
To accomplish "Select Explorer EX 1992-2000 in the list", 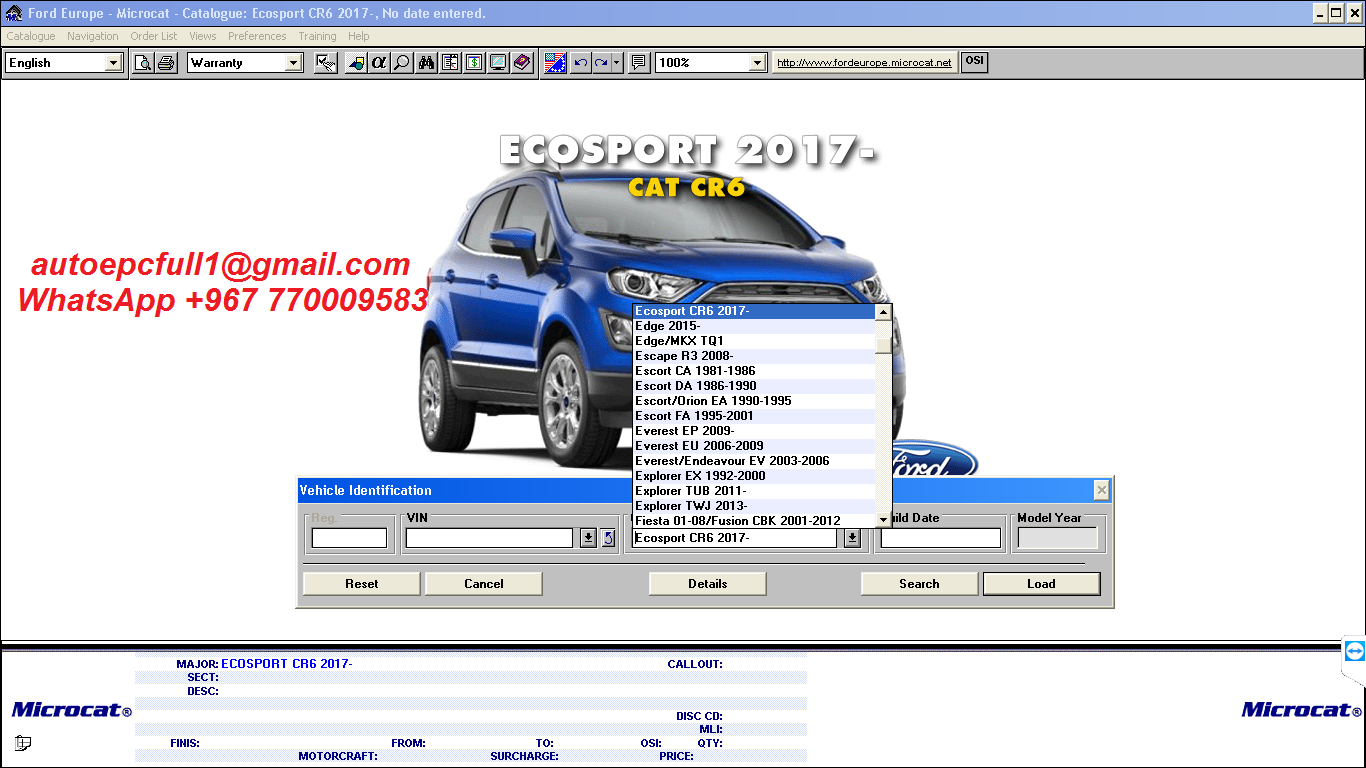I will click(754, 476).
